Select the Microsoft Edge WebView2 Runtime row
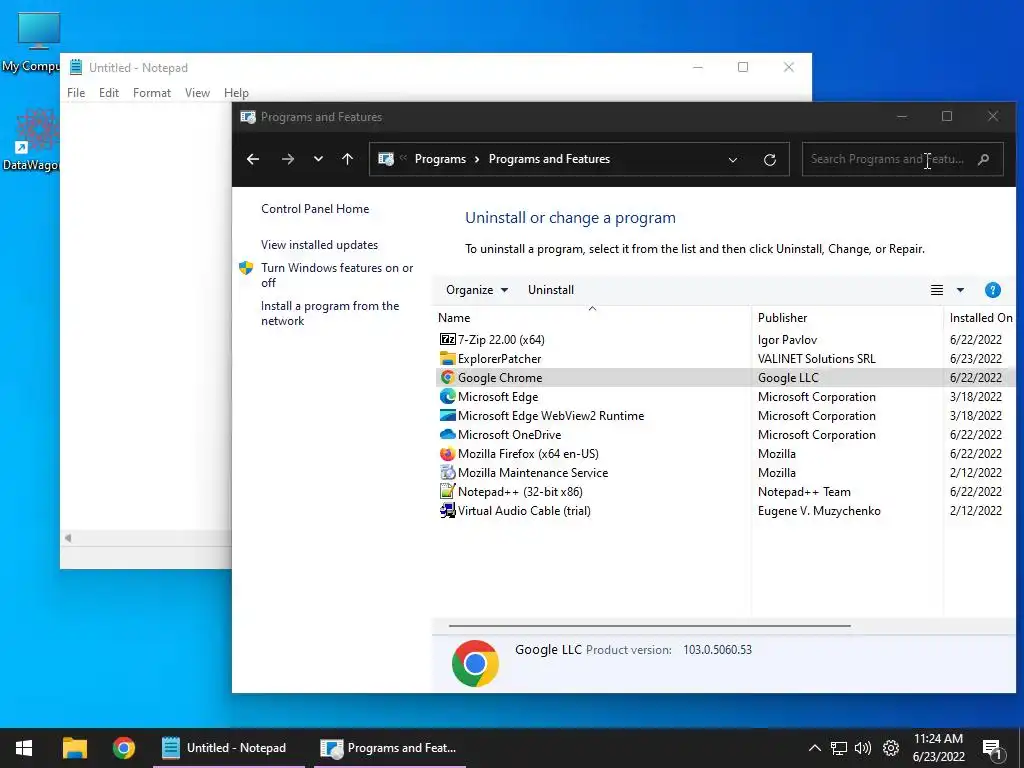The height and width of the screenshot is (768, 1024). tap(725, 415)
